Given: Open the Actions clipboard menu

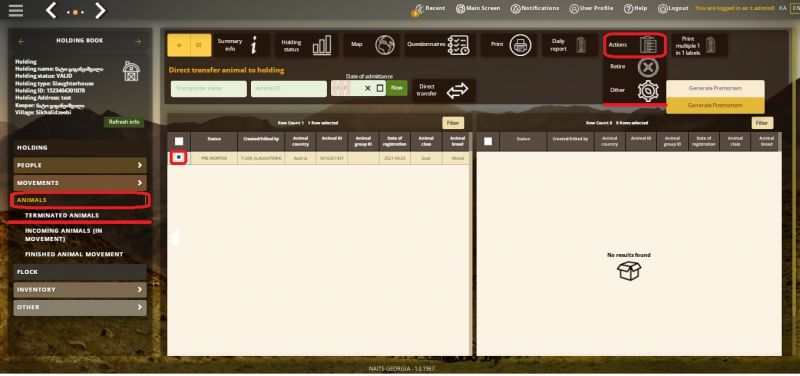Looking at the screenshot, I should [x=635, y=45].
